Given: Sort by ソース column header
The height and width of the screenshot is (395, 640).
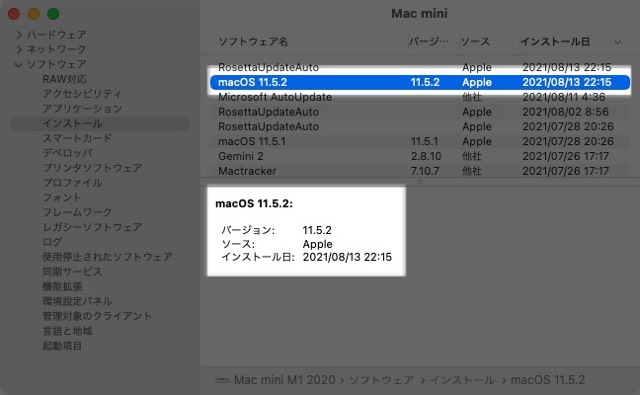Looking at the screenshot, I should point(475,42).
